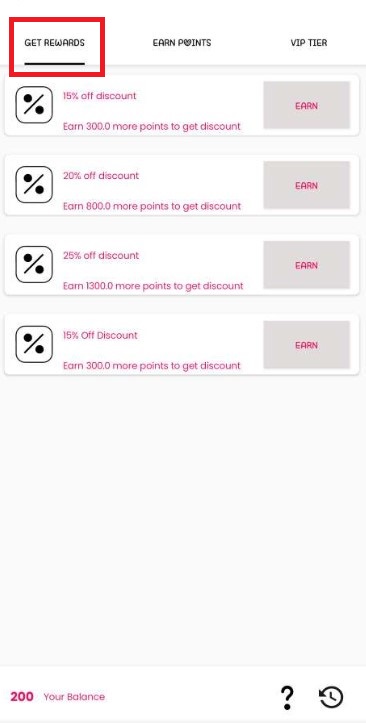Tap the percent icon on the first 15% off discount card
Viewport: 366px width, 723px height.
34,105
